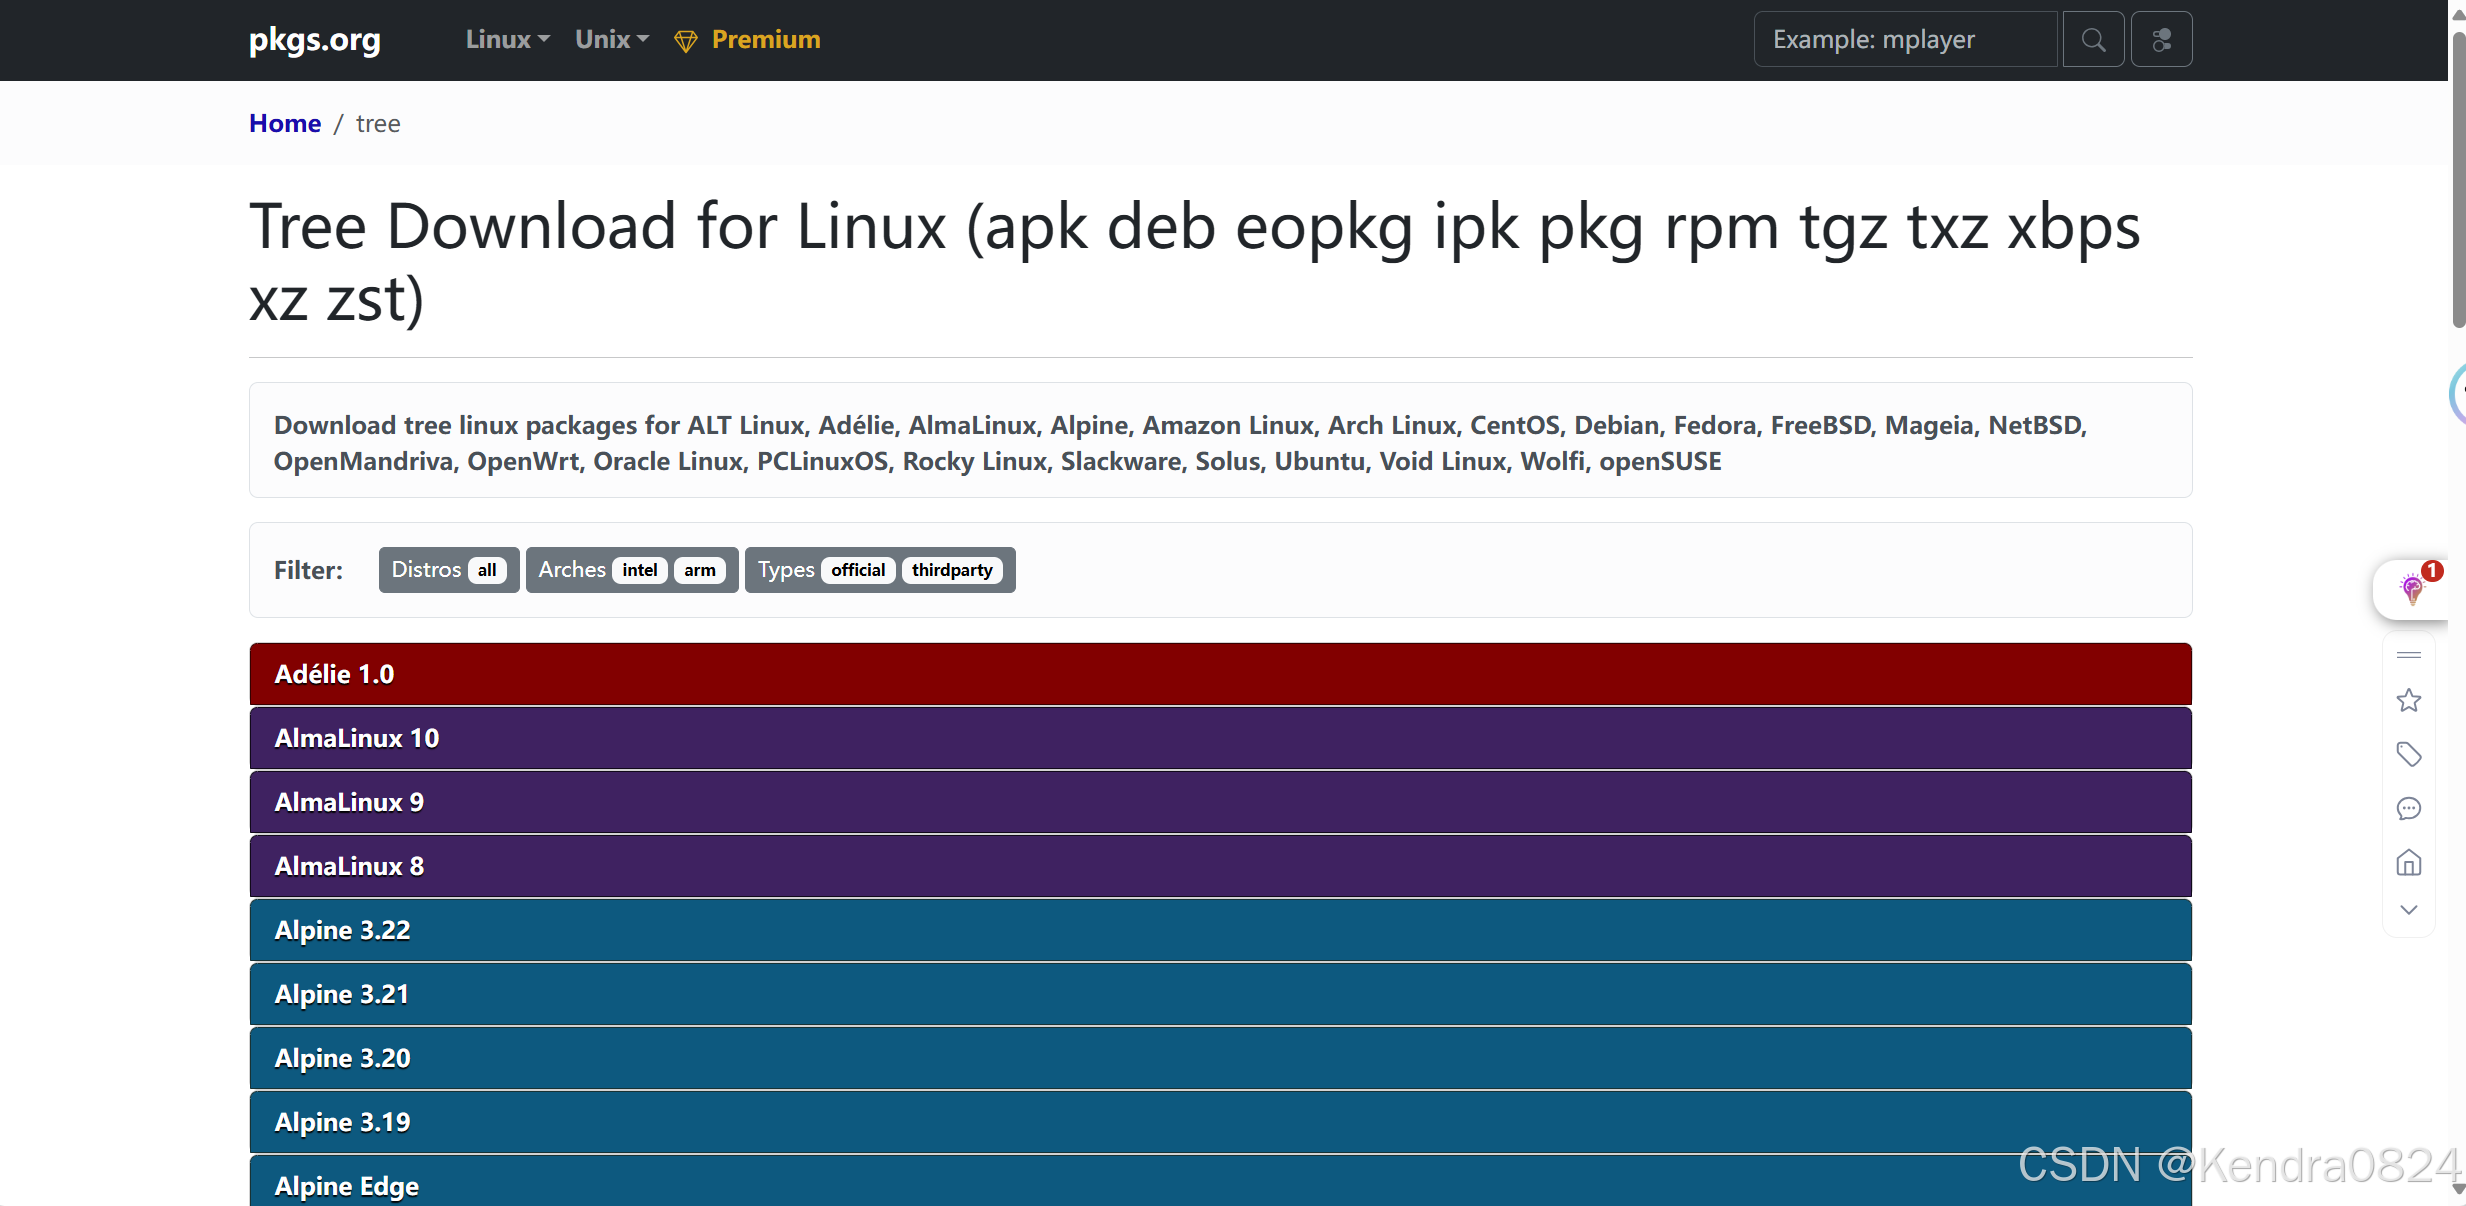
Task: Click the star favorite icon in sidebar
Action: click(x=2408, y=700)
